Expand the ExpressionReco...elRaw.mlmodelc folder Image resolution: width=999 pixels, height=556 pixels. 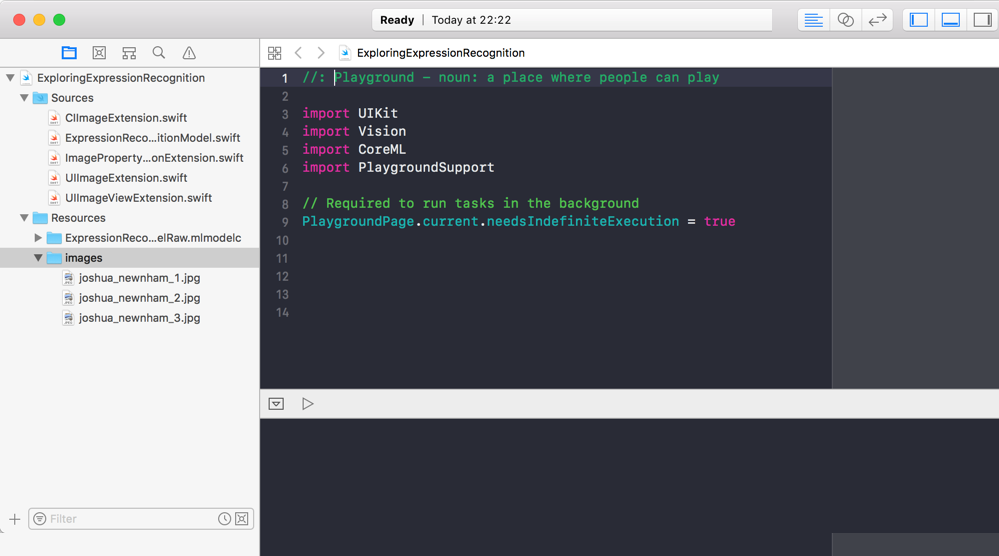click(38, 238)
